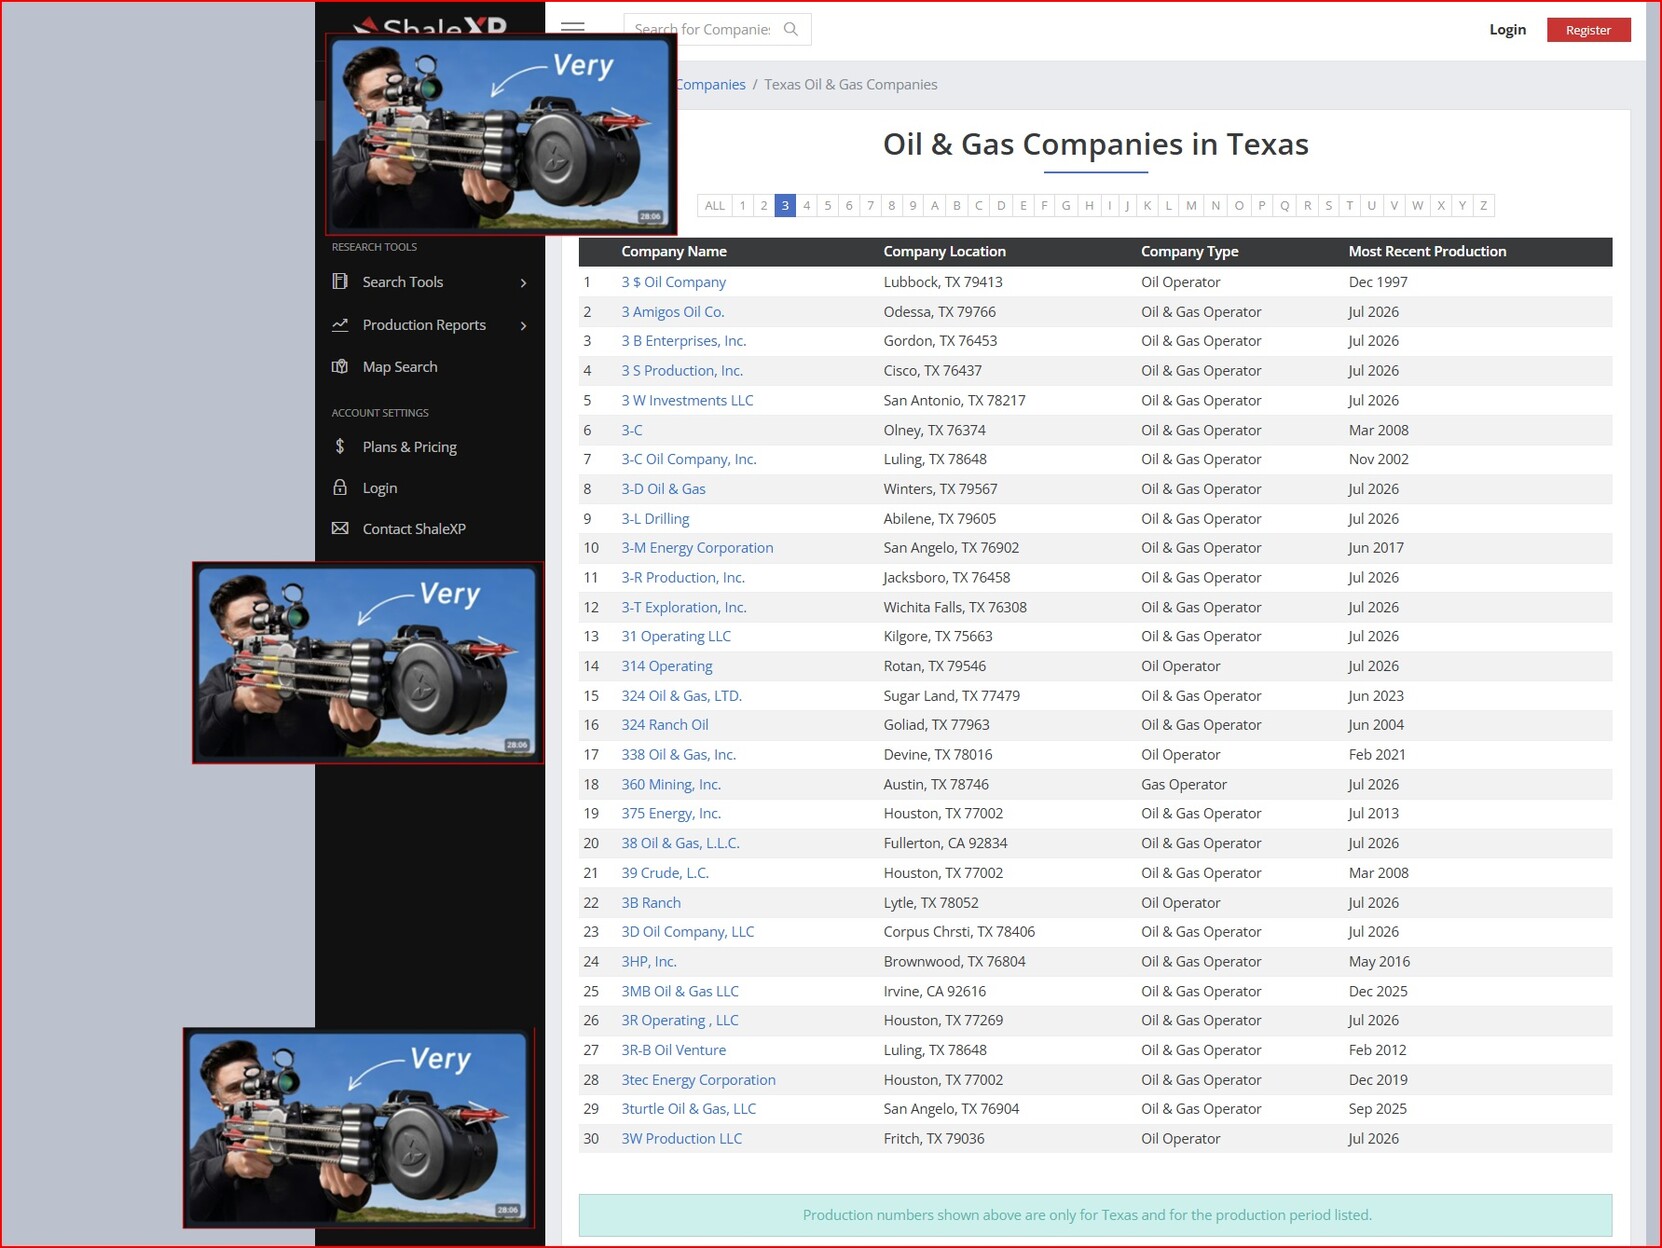1662x1248 pixels.
Task: Click the Login padlock icon
Action: click(340, 487)
